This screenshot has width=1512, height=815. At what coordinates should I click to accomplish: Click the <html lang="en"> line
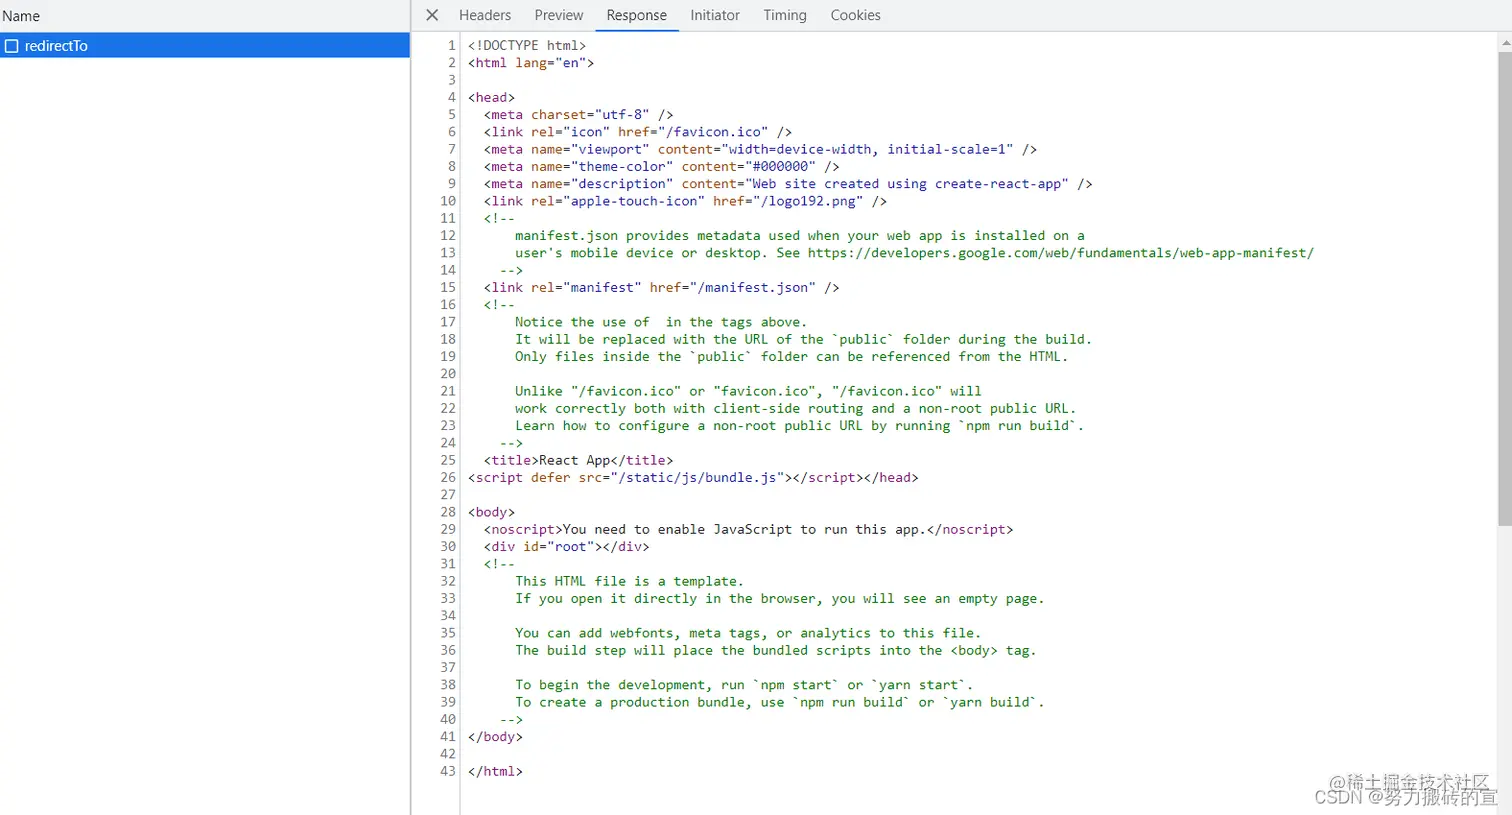tap(531, 62)
